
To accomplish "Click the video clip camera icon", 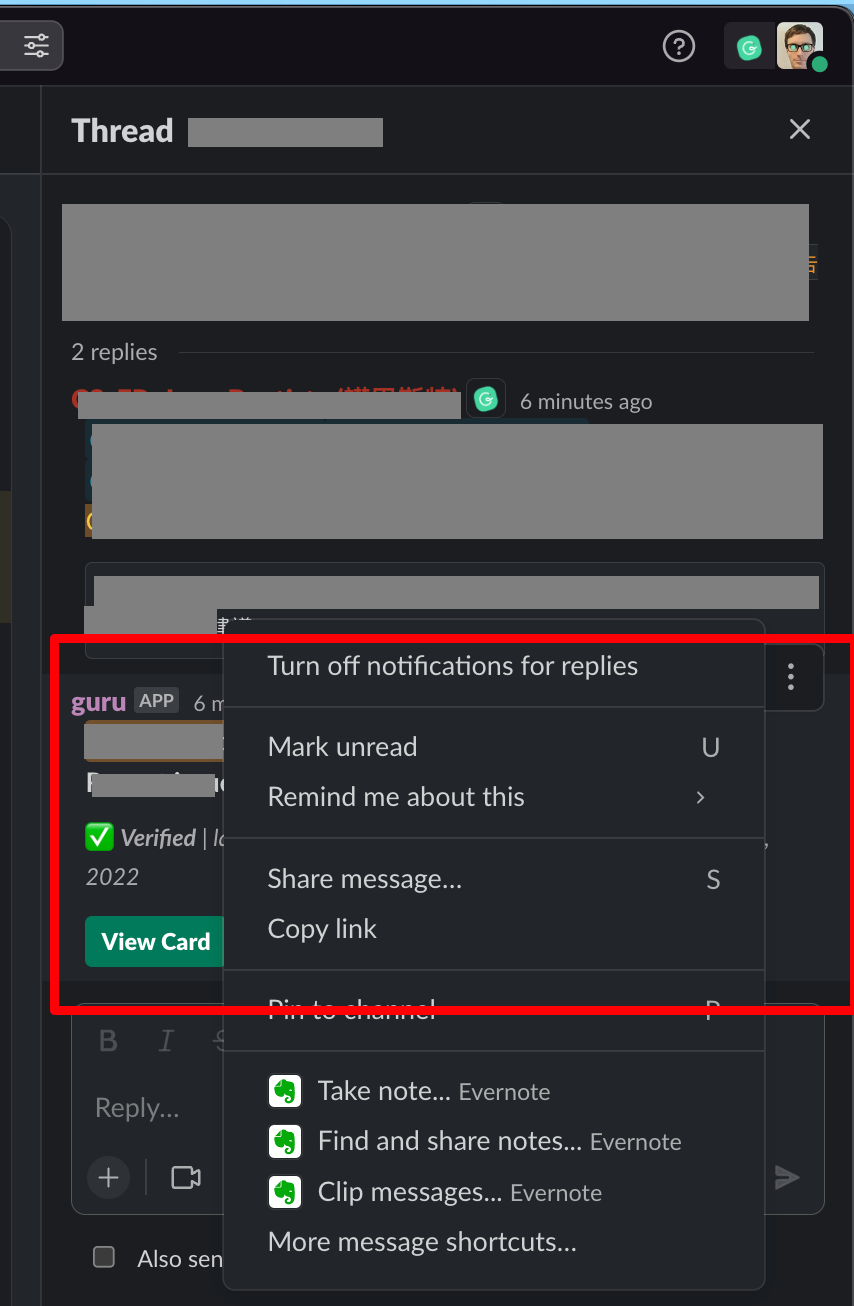I will coord(186,1177).
